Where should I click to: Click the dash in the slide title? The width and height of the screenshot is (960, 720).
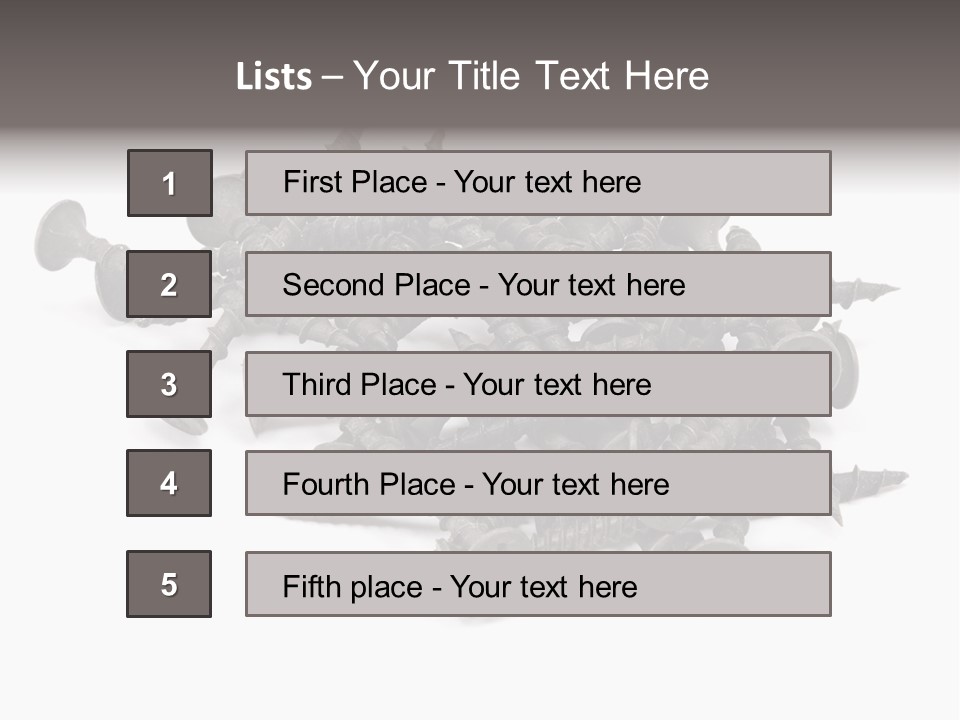click(x=332, y=77)
